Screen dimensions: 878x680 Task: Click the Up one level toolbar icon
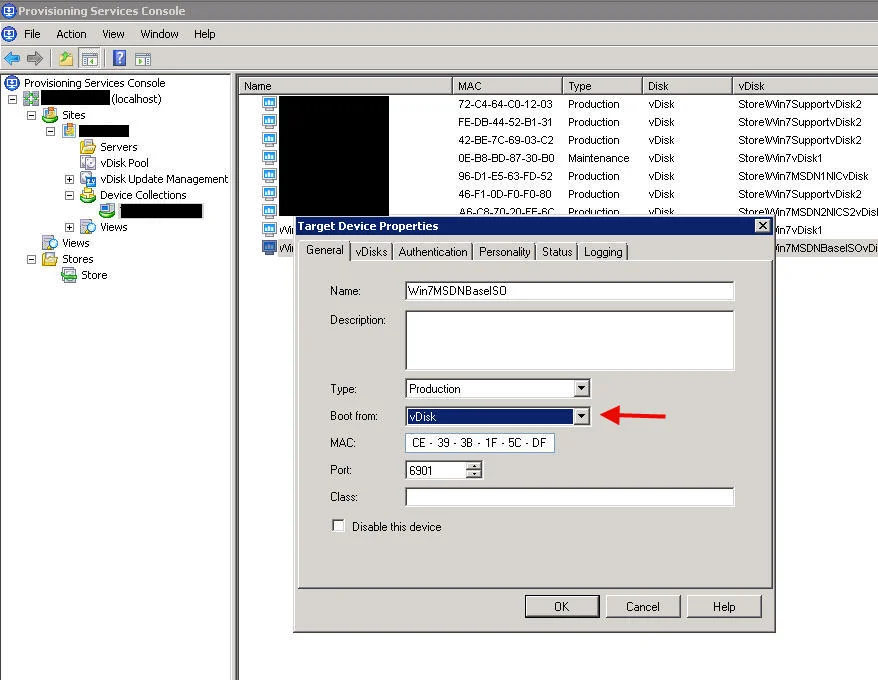pyautogui.click(x=66, y=58)
